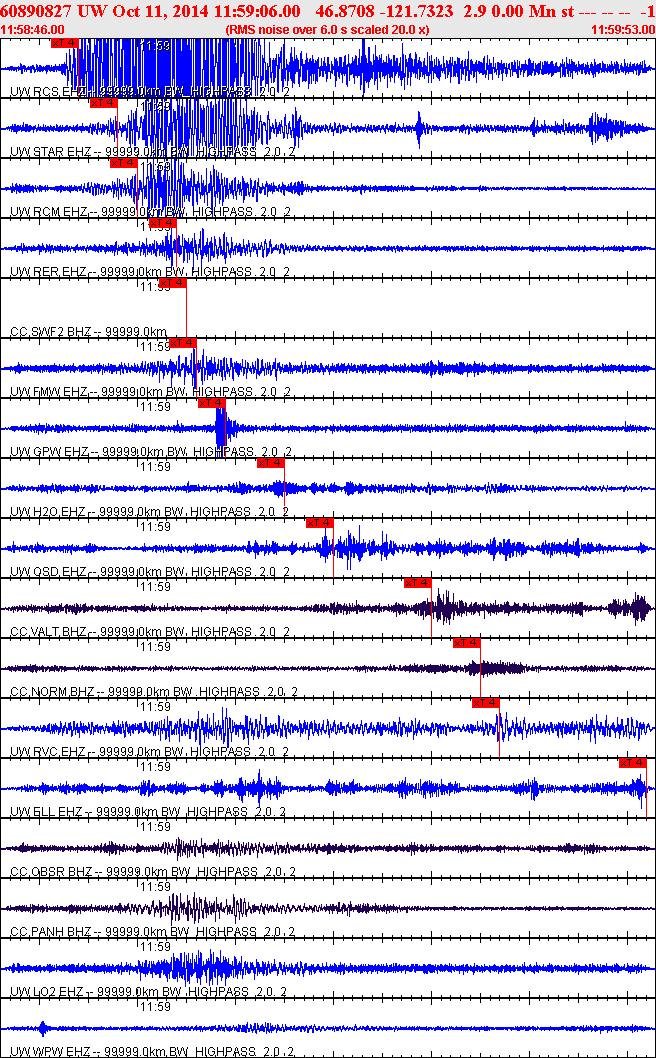
Task: Click the UW OSD EHZ station label
Action: click(49, 572)
